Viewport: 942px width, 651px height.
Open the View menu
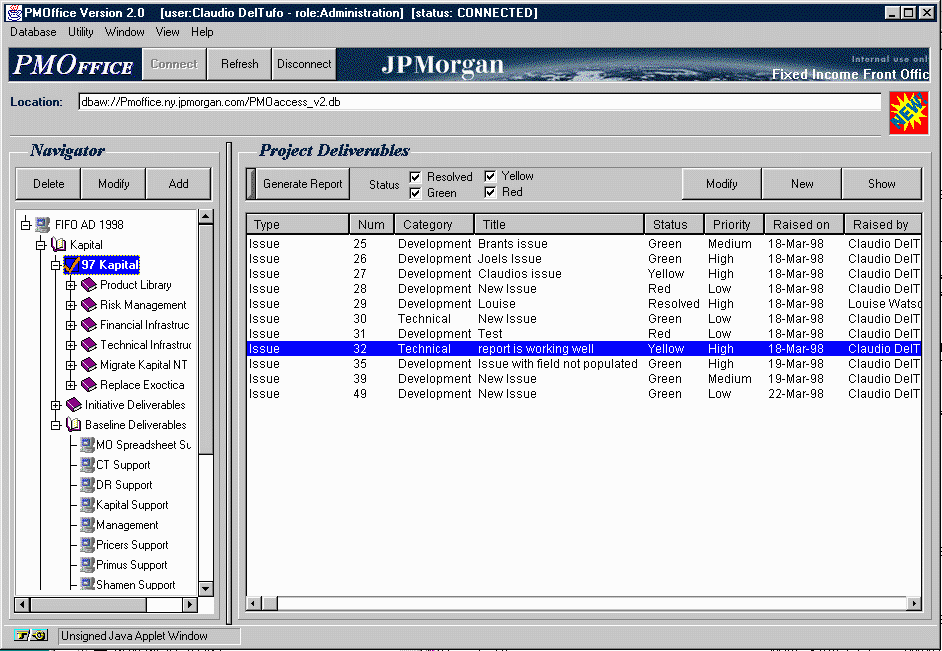click(x=167, y=32)
